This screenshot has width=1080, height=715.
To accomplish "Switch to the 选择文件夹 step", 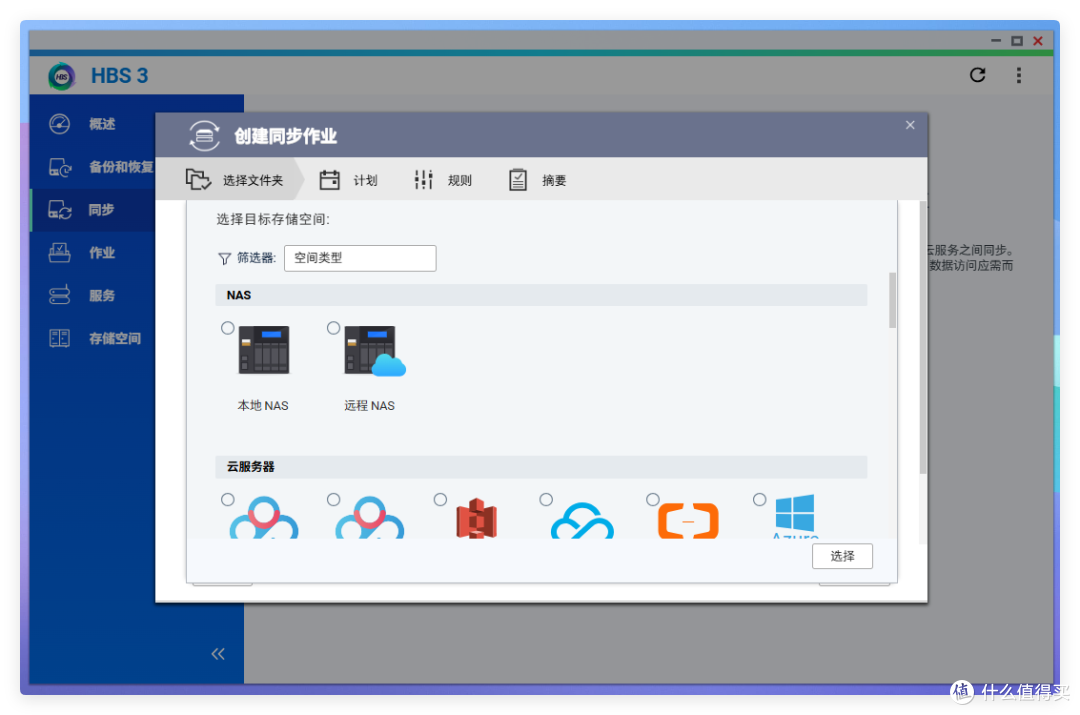I will pos(234,180).
